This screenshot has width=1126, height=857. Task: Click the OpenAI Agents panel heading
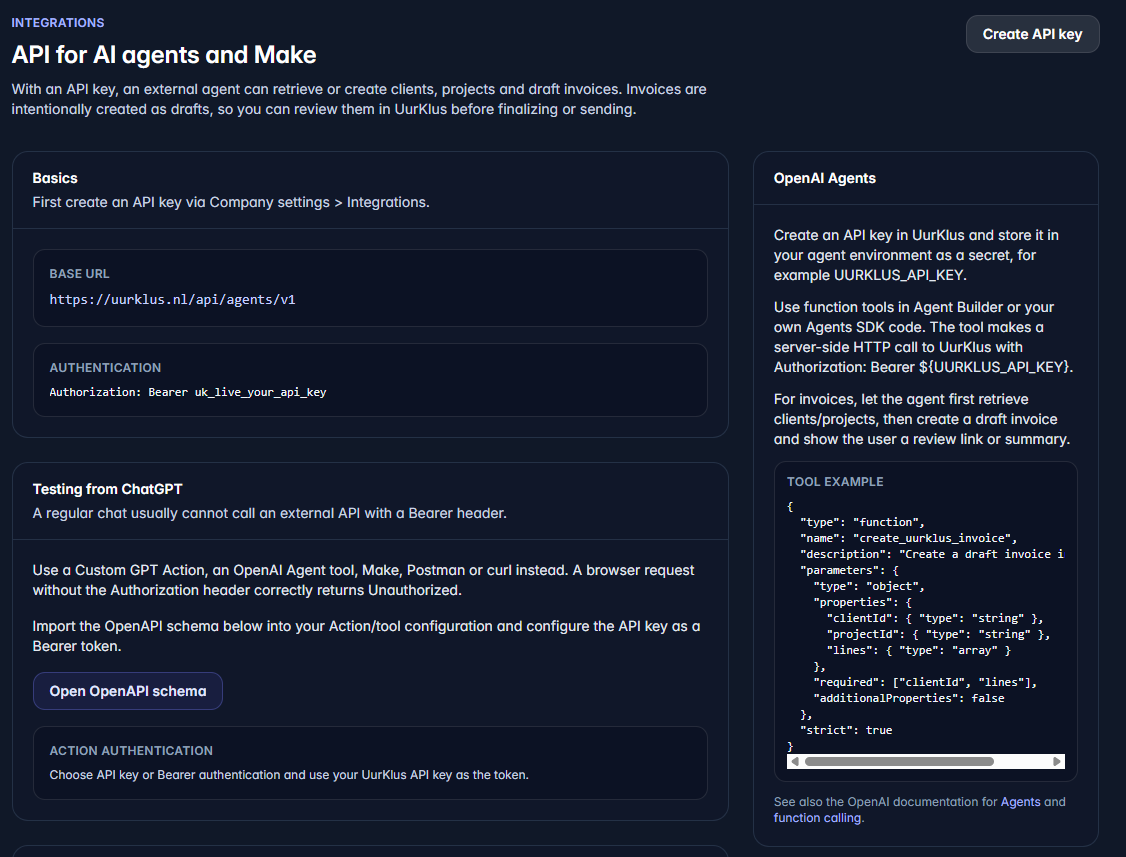pos(824,178)
